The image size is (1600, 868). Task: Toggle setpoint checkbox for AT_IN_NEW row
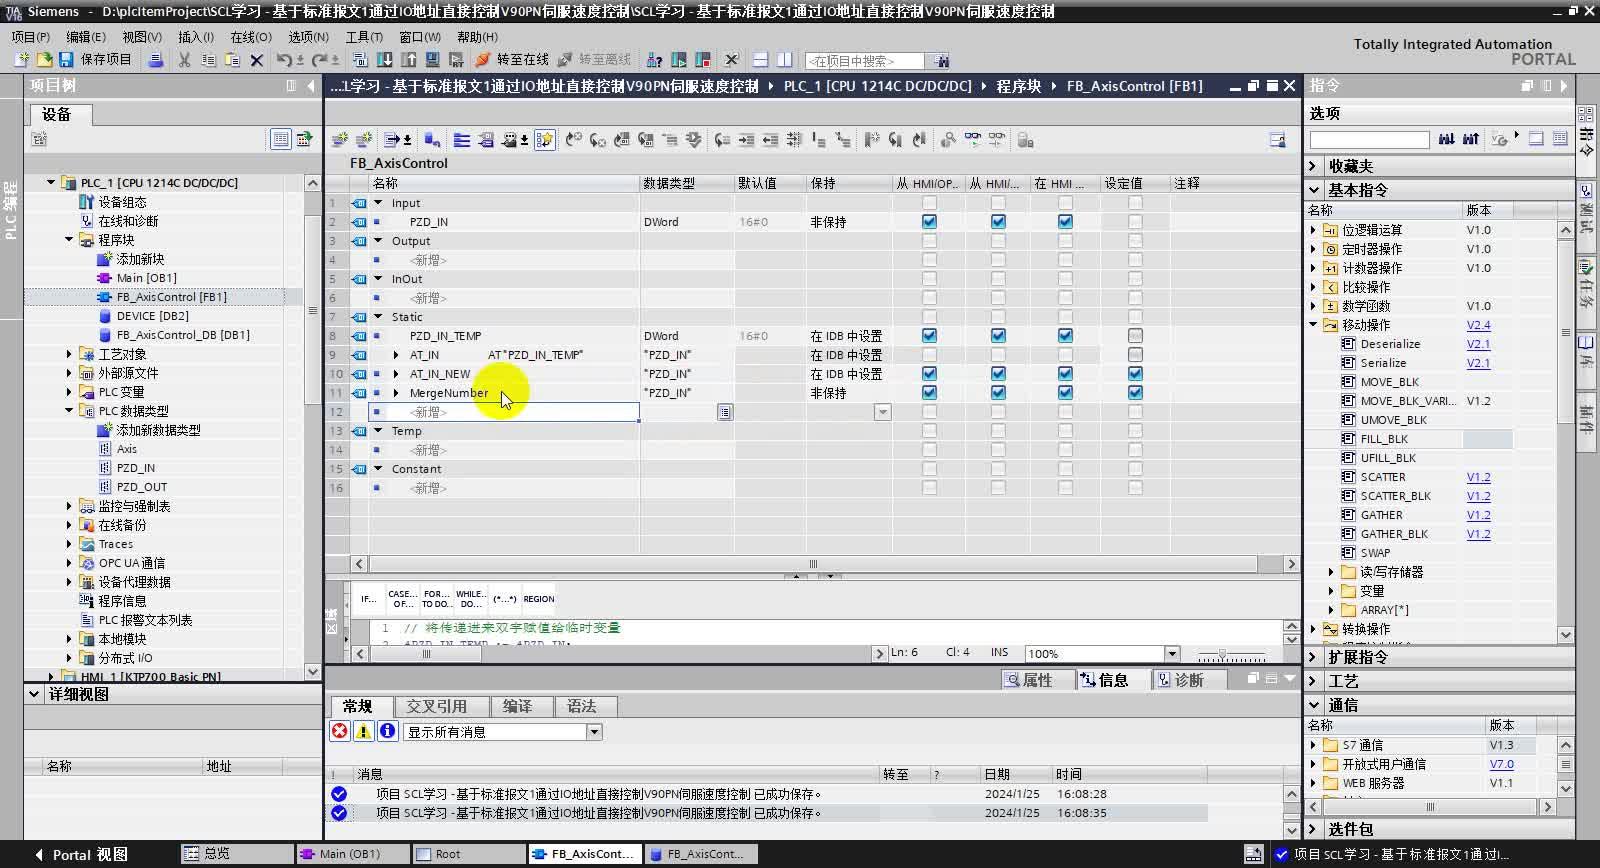click(1135, 374)
